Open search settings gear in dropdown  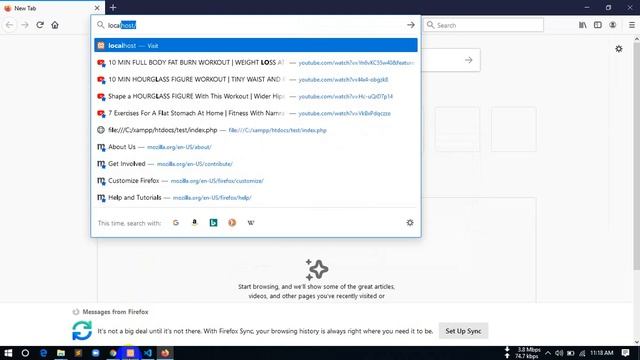pos(410,222)
